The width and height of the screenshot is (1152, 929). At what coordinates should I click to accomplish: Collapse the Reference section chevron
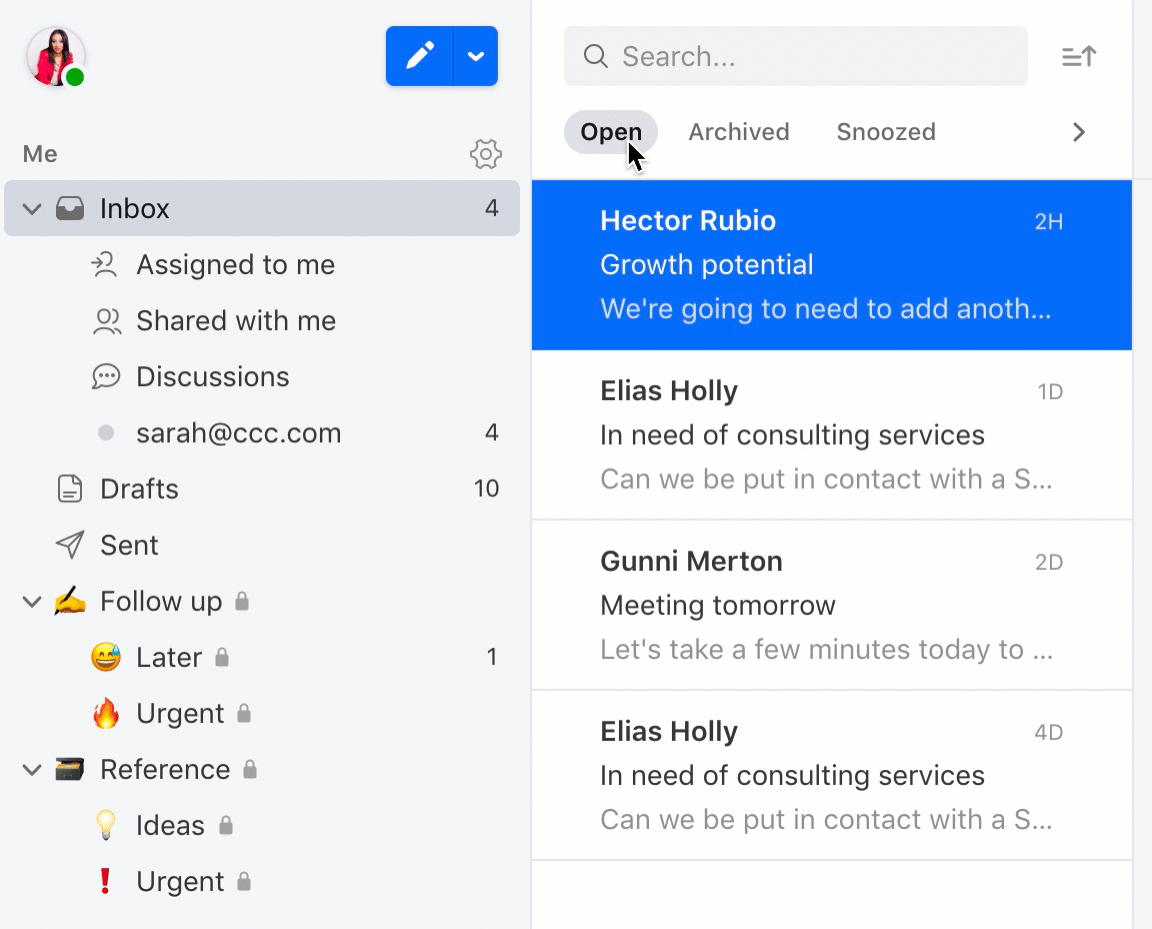click(32, 770)
